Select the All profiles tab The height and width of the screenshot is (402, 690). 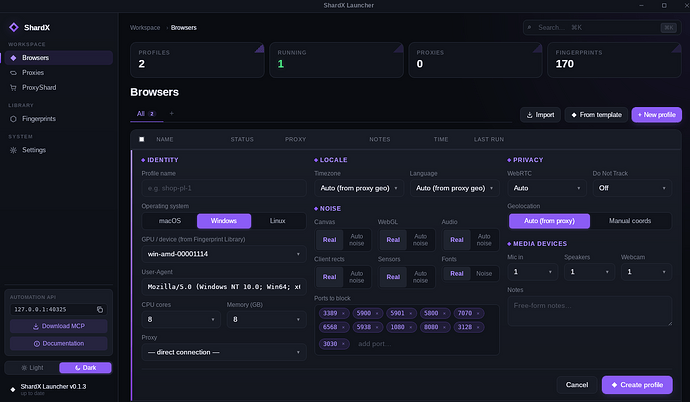pos(147,113)
